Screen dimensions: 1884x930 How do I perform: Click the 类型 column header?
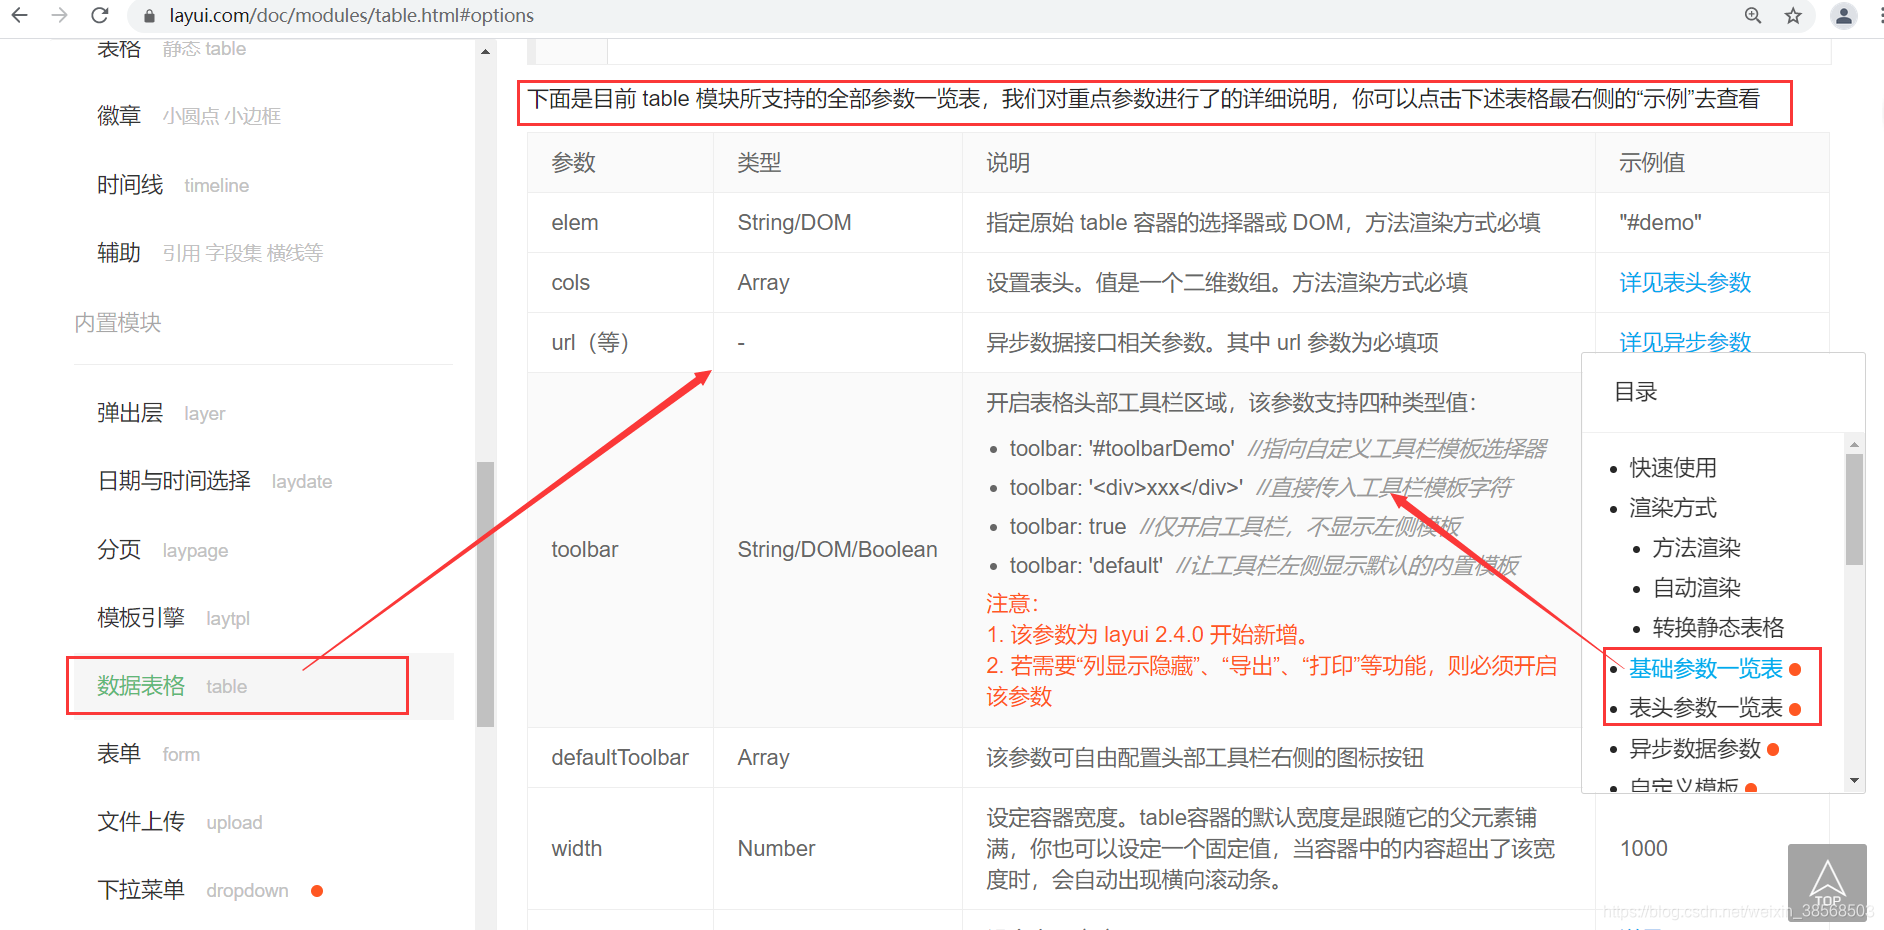coord(838,162)
